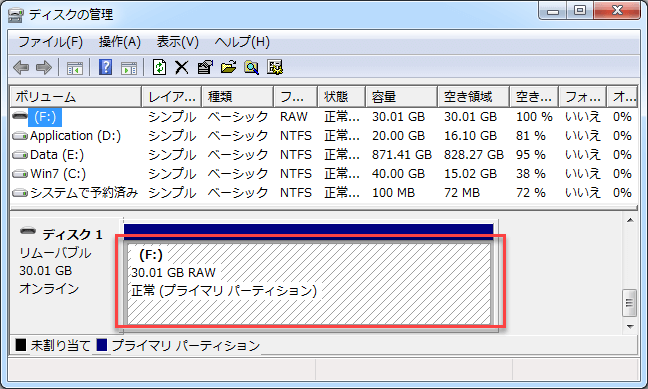Open the ヘルプ(H) menu
Screen dimensions: 648x389
pyautogui.click(x=242, y=42)
